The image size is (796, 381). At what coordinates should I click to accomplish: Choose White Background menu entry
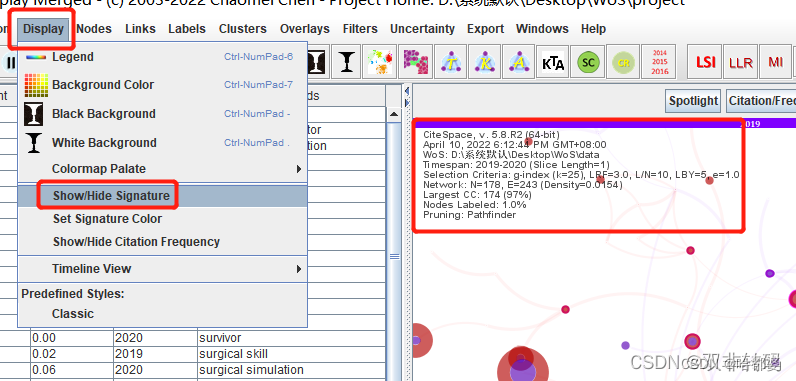[x=162, y=143]
